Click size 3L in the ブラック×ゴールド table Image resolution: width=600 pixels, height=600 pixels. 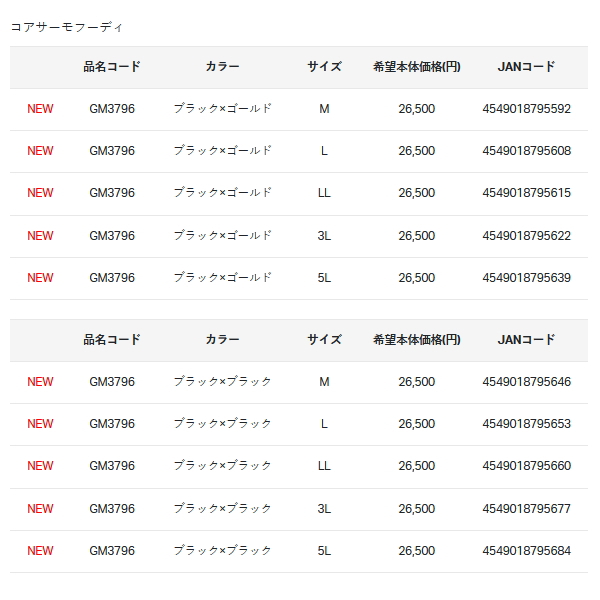tap(324, 236)
